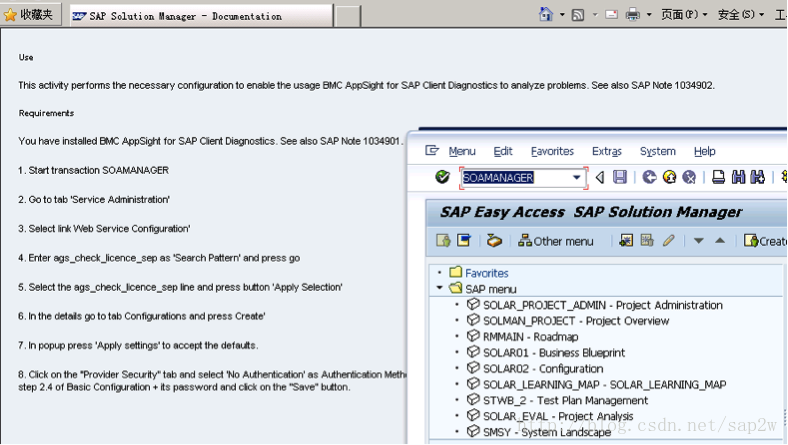Click the SAP window menu icon left of Menu

click(x=432, y=150)
